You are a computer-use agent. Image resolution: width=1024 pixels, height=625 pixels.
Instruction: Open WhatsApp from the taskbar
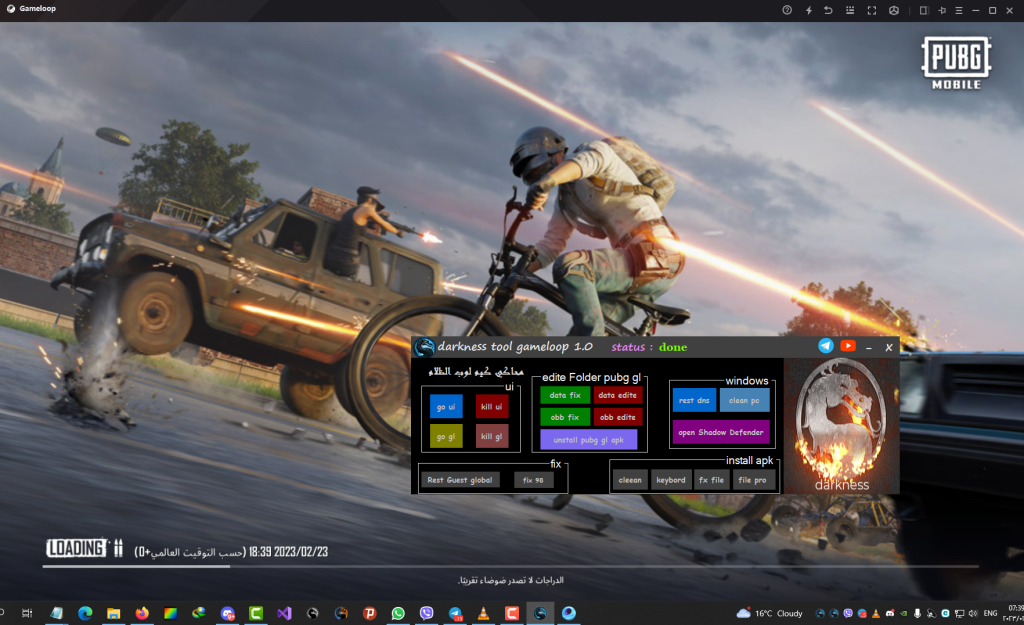[x=398, y=613]
